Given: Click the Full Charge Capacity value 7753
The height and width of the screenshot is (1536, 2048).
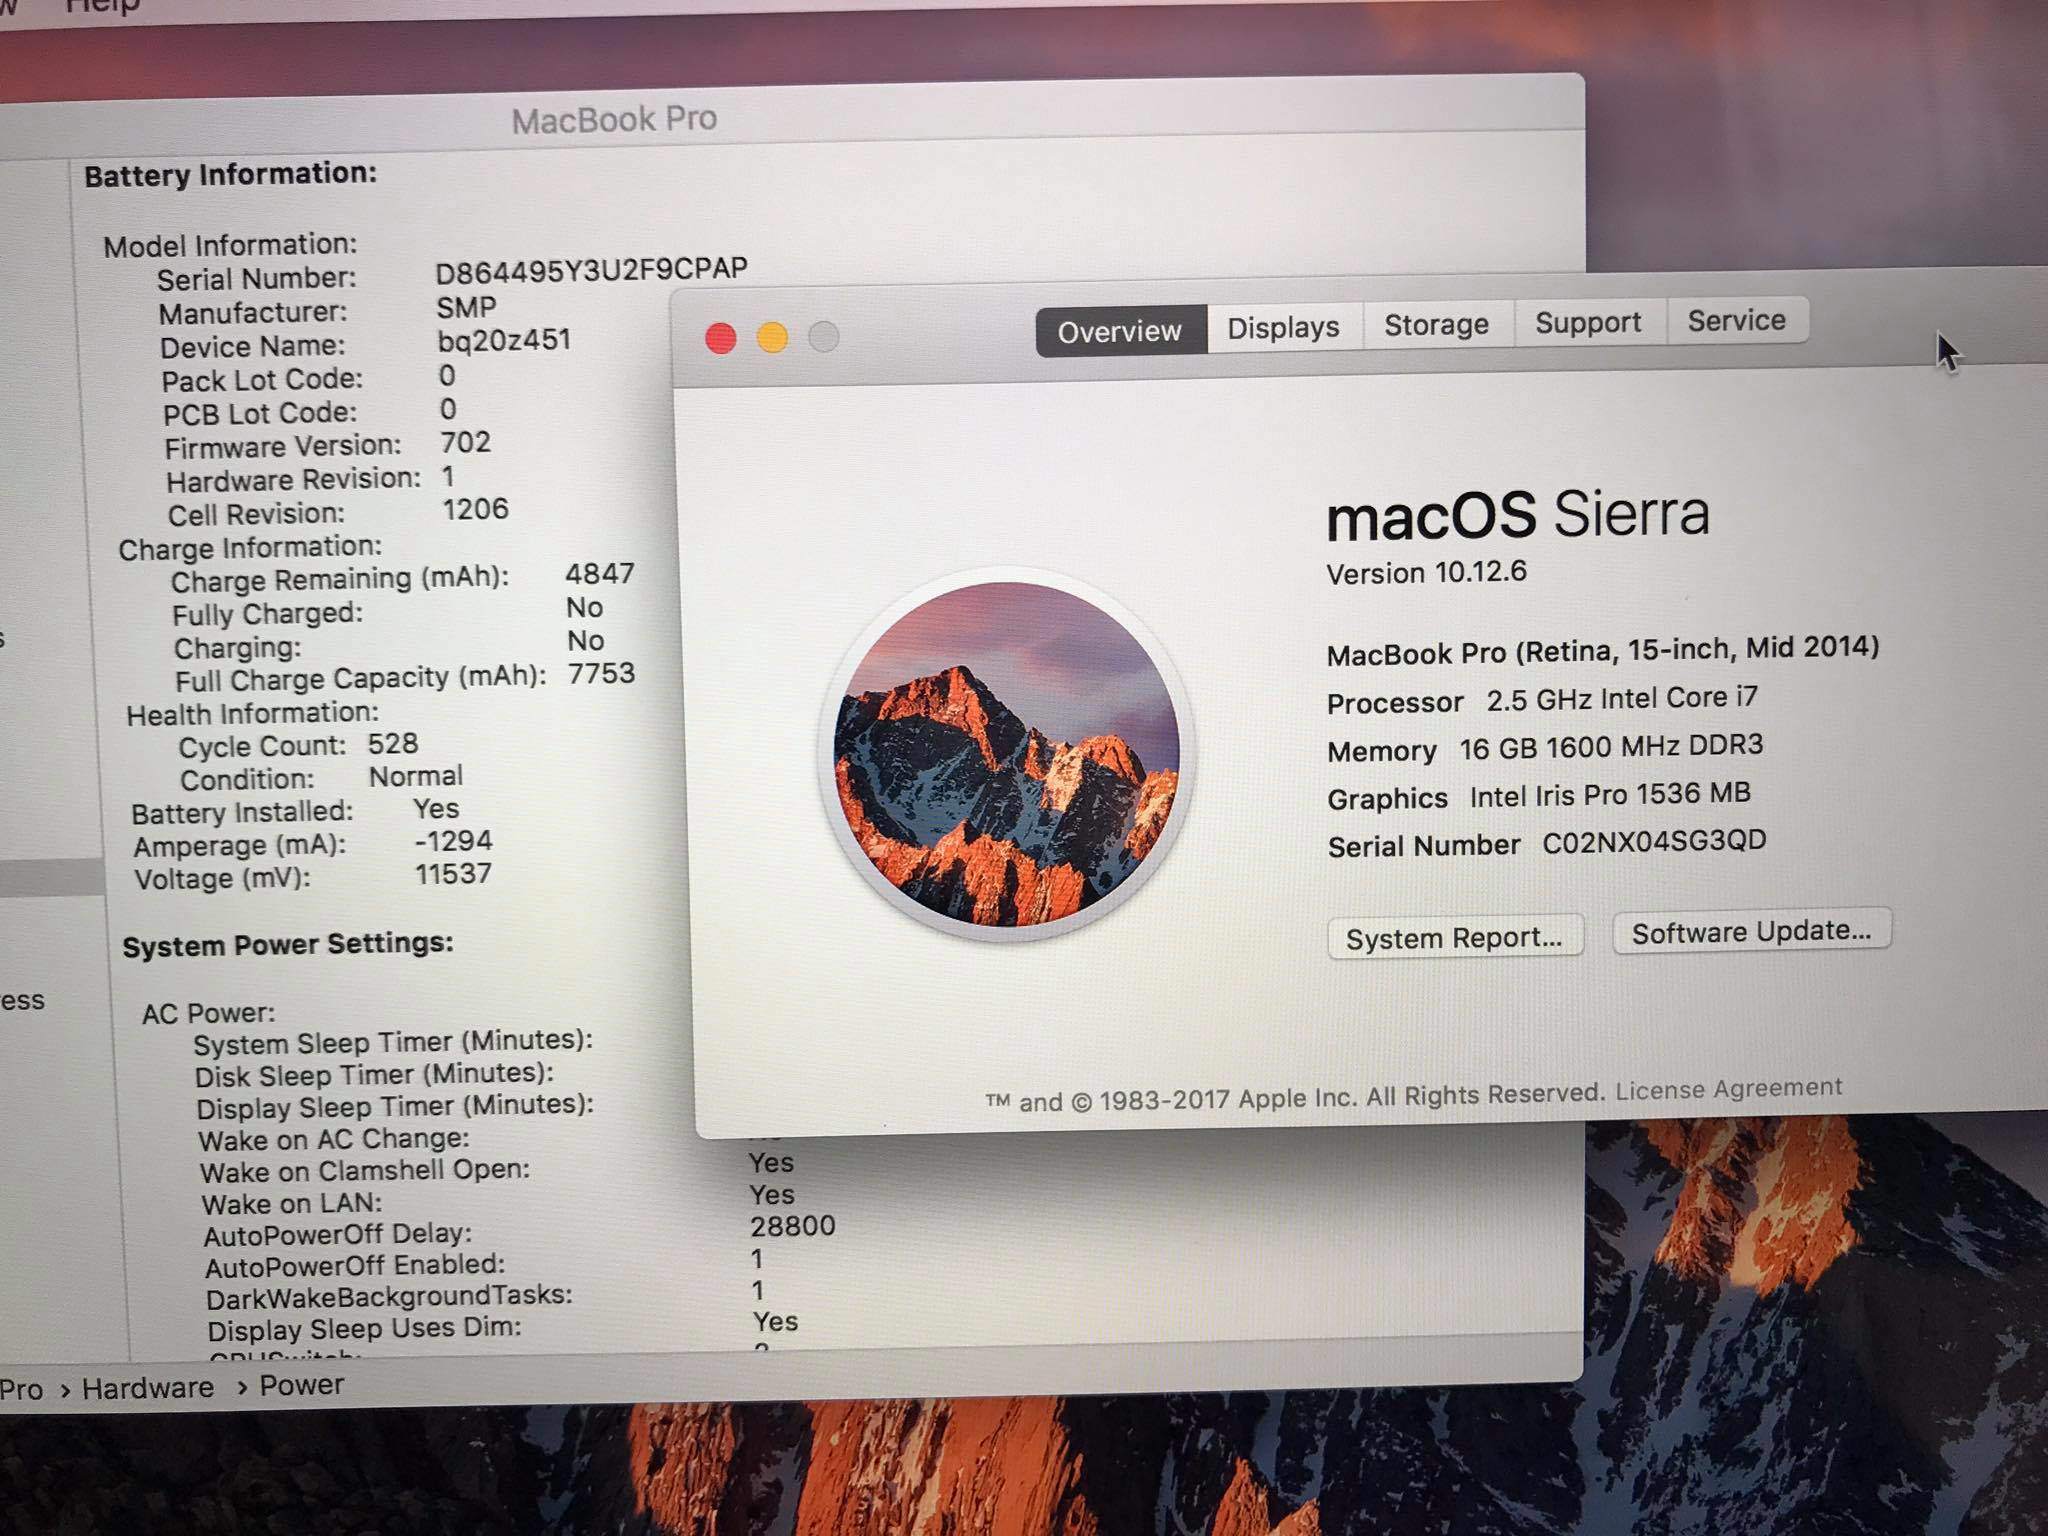Looking at the screenshot, I should pyautogui.click(x=601, y=673).
